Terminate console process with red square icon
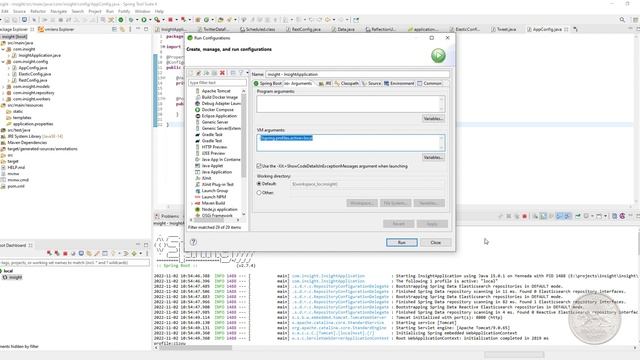The height and width of the screenshot is (360, 640). pos(524,216)
